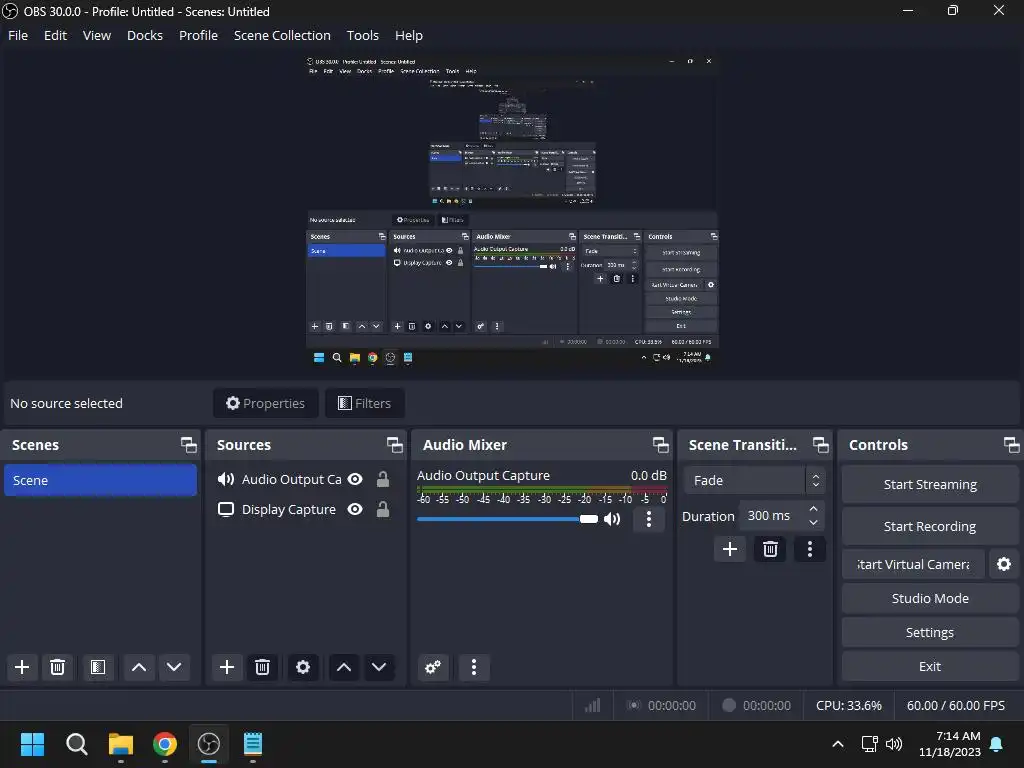Image resolution: width=1024 pixels, height=768 pixels.
Task: Move scene up in Scenes panel
Action: [138, 667]
